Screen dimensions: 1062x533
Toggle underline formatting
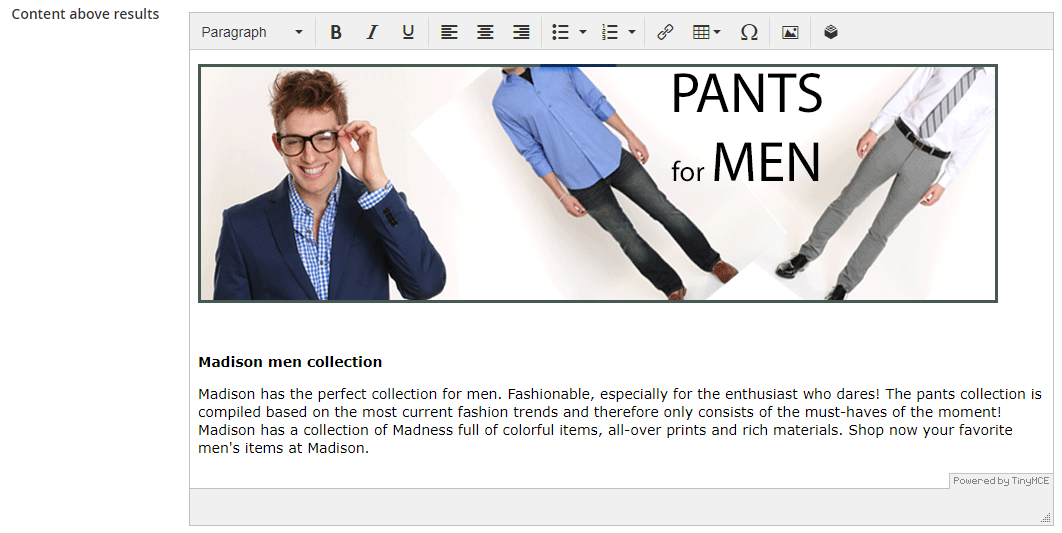(x=408, y=32)
